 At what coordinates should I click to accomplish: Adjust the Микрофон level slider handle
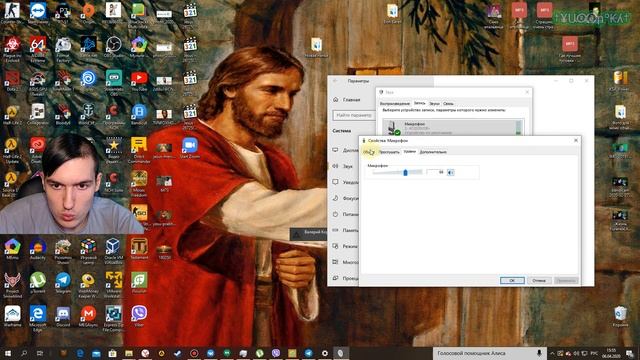point(405,172)
